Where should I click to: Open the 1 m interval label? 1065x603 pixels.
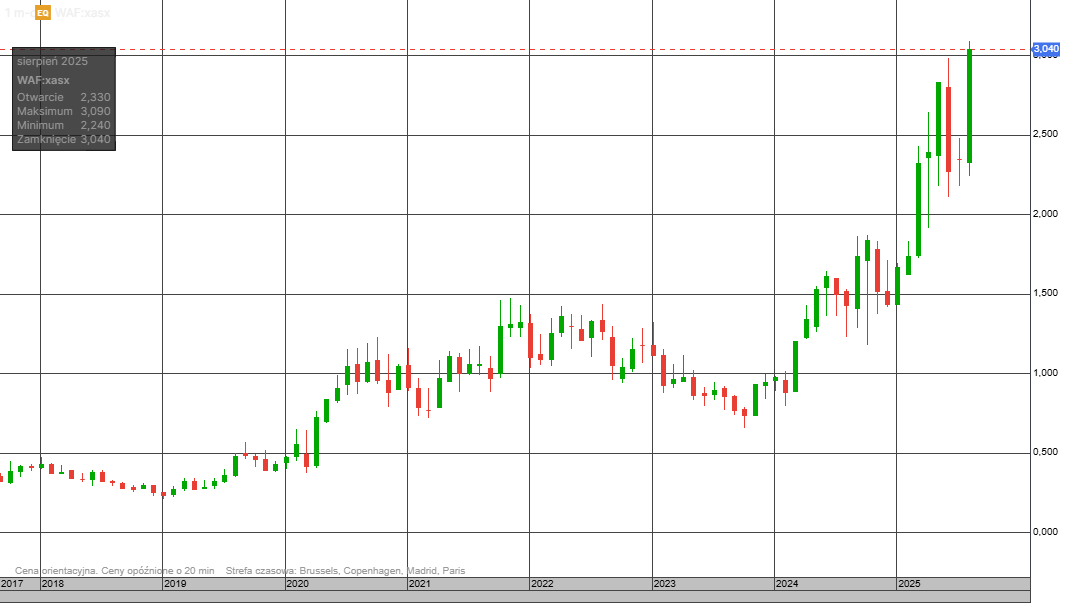point(17,13)
